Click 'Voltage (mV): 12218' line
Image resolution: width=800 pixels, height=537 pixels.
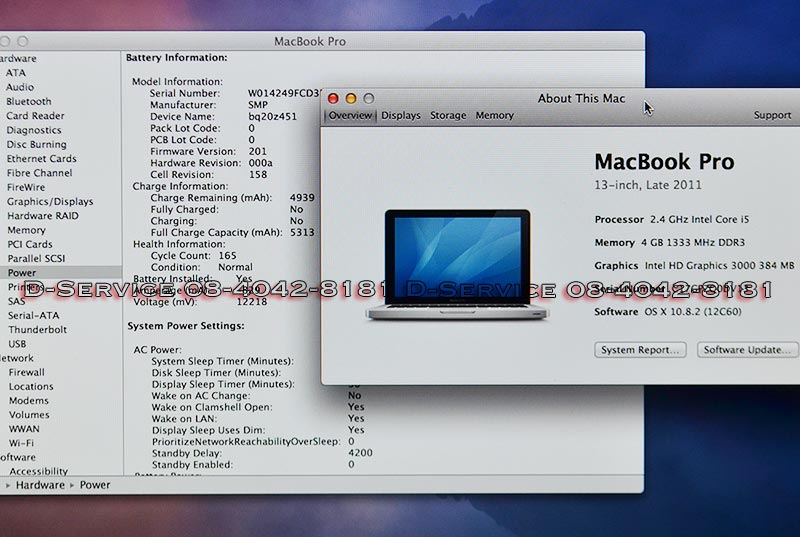point(200,302)
